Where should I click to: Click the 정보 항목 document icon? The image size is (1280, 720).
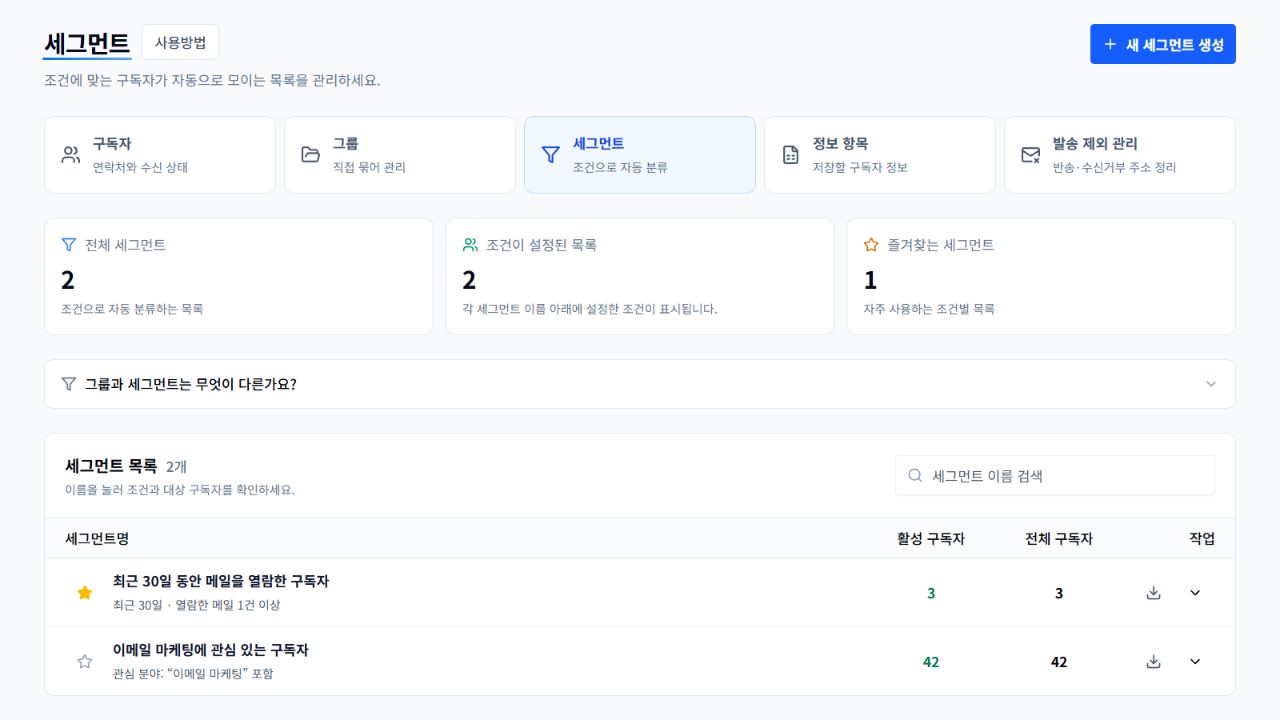(x=790, y=155)
